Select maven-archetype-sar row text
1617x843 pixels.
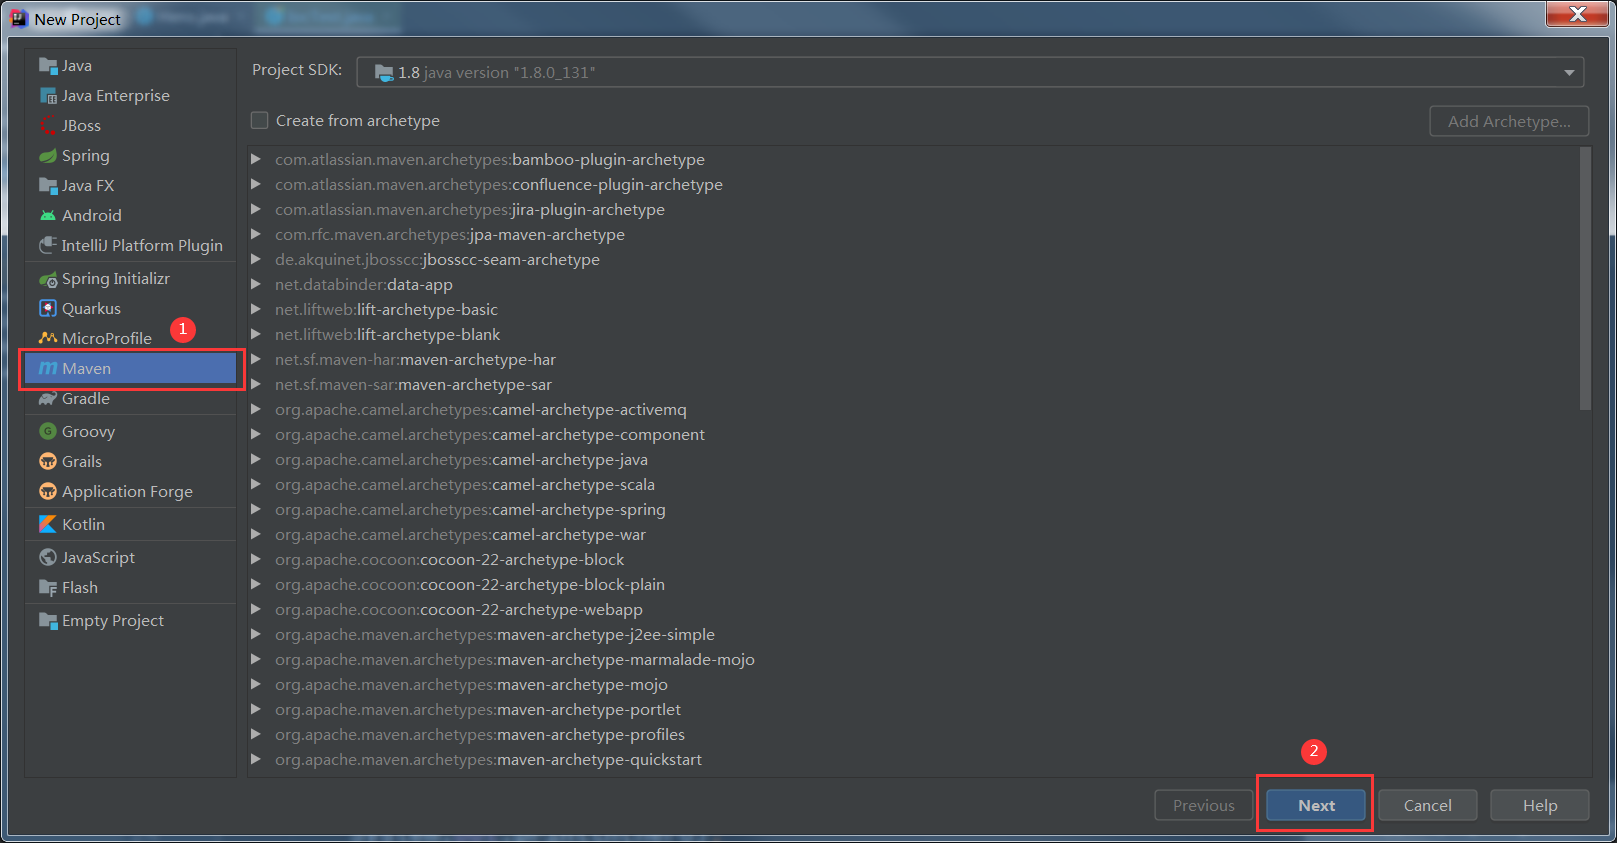point(413,385)
